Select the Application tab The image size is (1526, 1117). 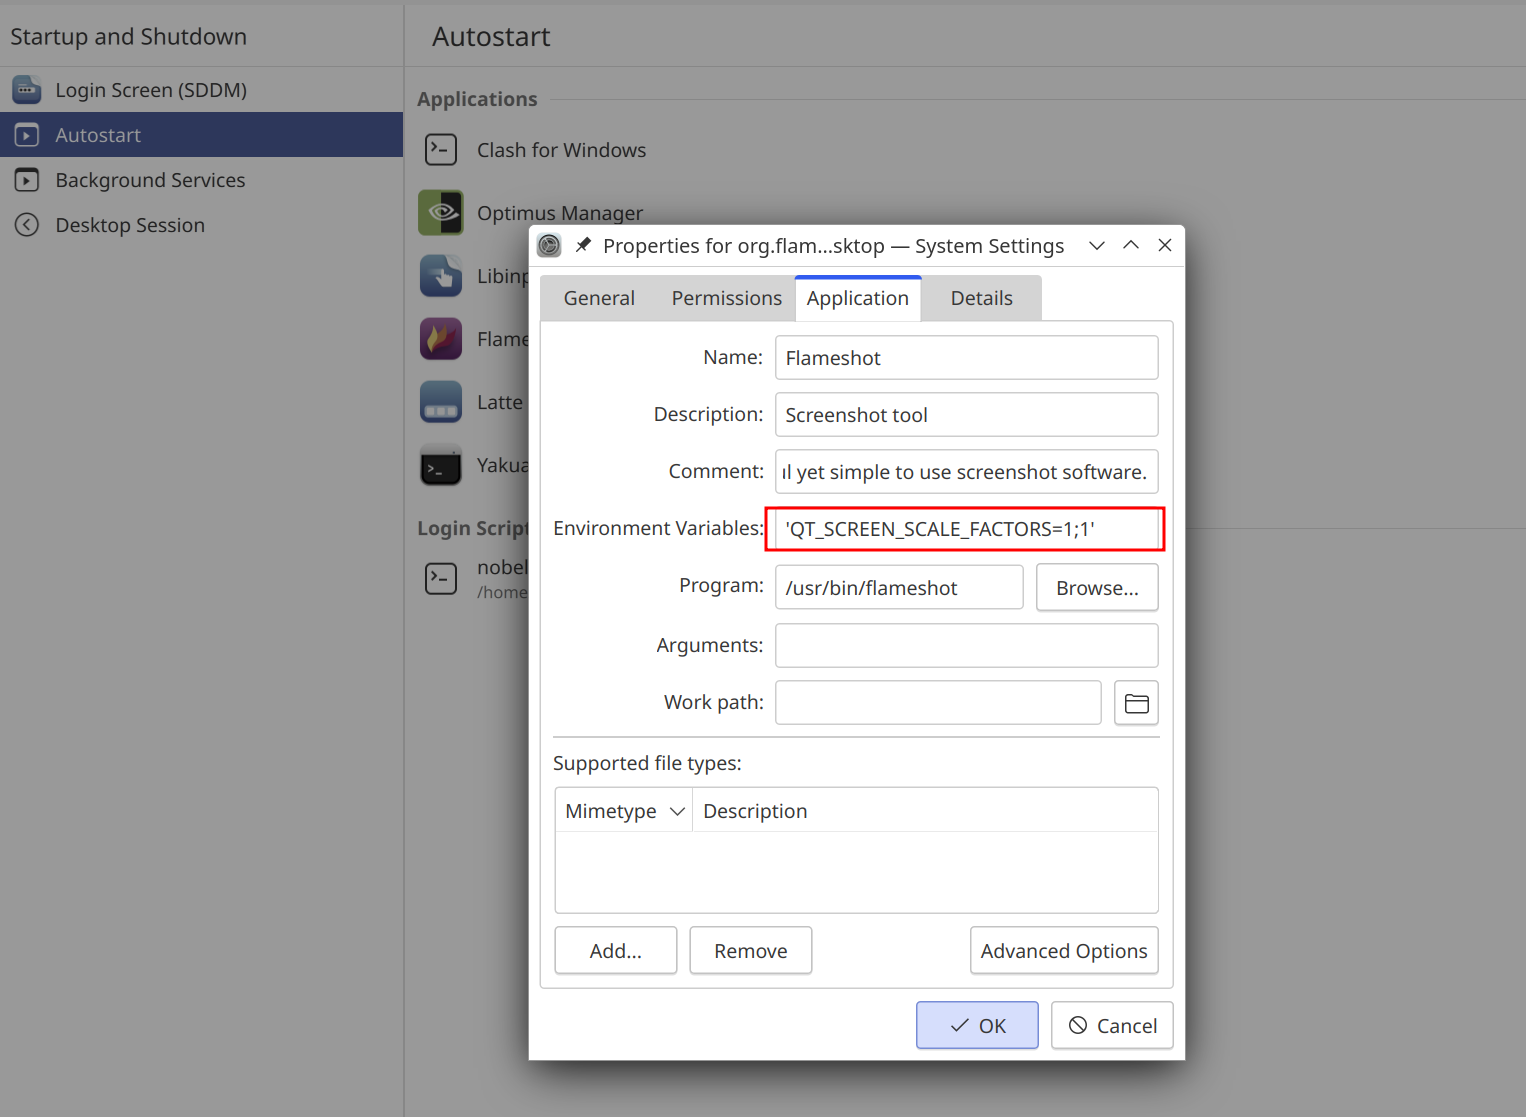[858, 298]
